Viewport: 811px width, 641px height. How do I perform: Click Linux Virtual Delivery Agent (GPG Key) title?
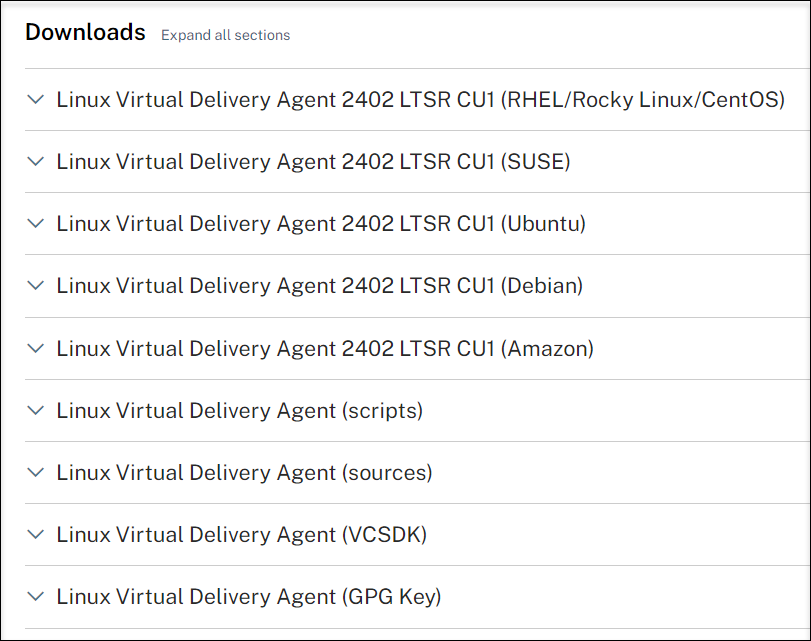(x=248, y=597)
